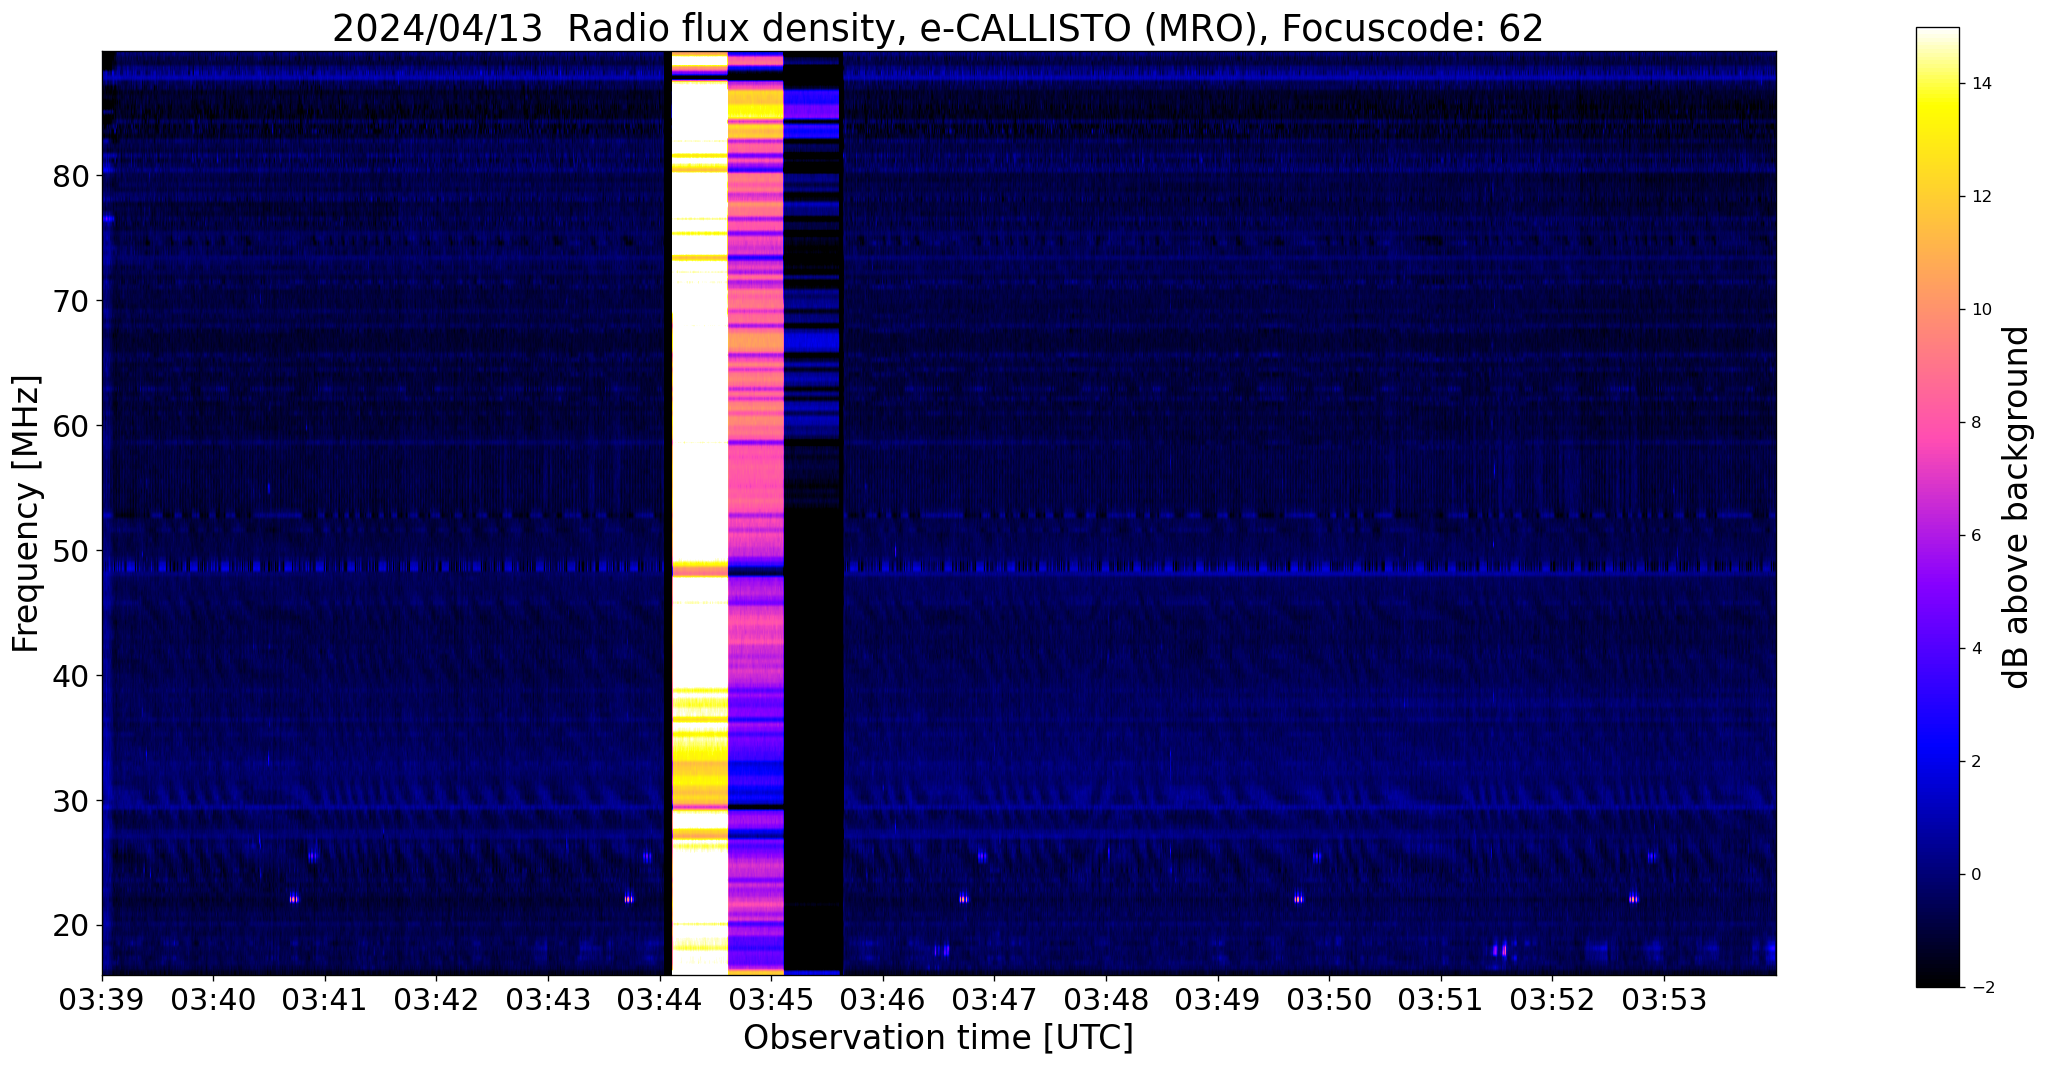Select the 03:48 time tick label
Viewport: 2047px width, 1067px height.
click(1106, 1001)
